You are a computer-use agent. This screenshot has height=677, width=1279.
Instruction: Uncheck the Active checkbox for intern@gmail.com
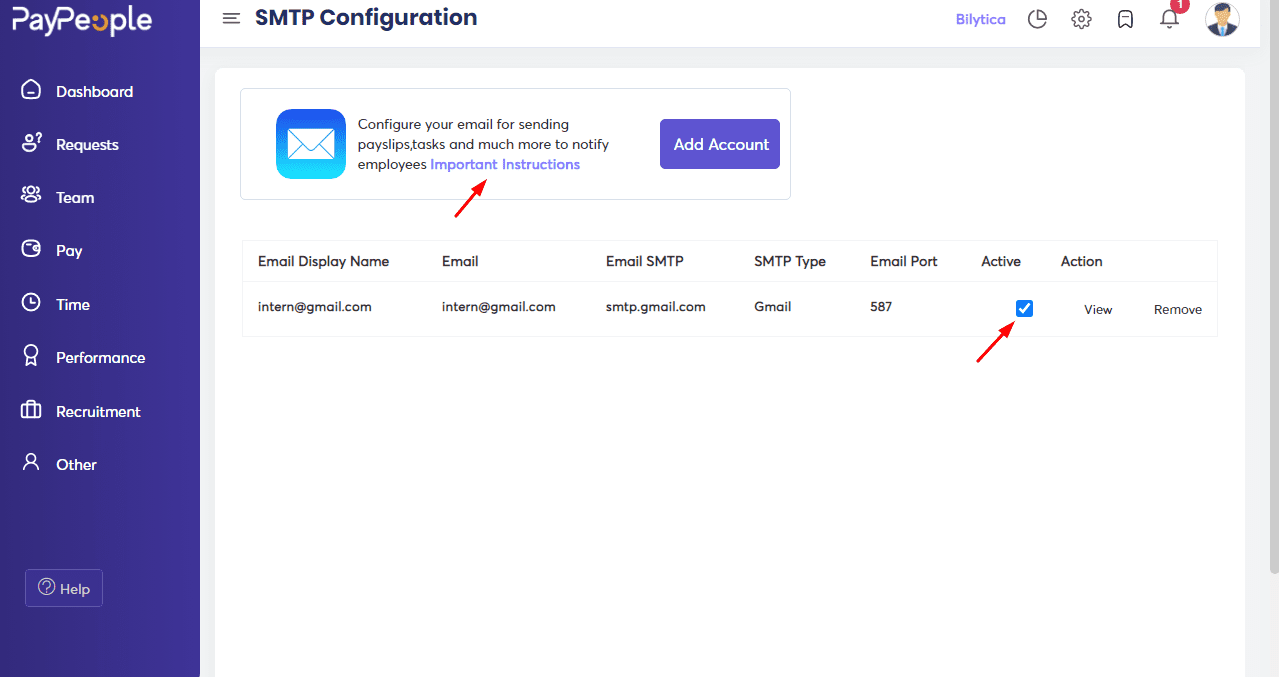point(1024,308)
